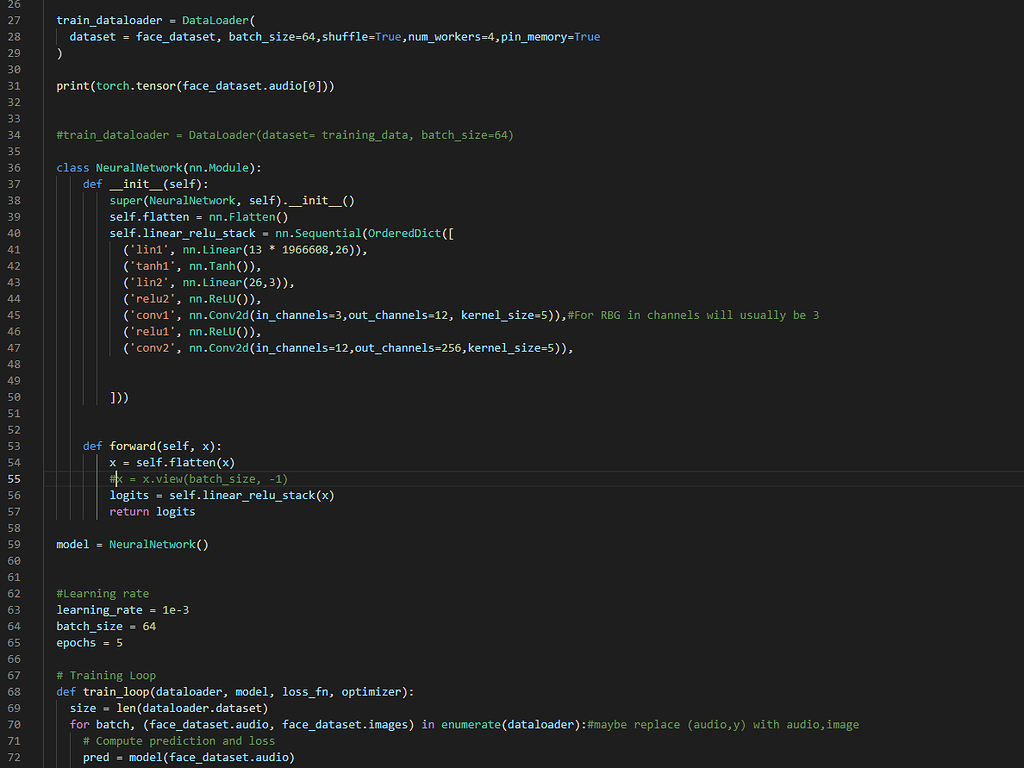Click 'class NeuralNetwork(nn.Module):' declaration

pos(158,168)
